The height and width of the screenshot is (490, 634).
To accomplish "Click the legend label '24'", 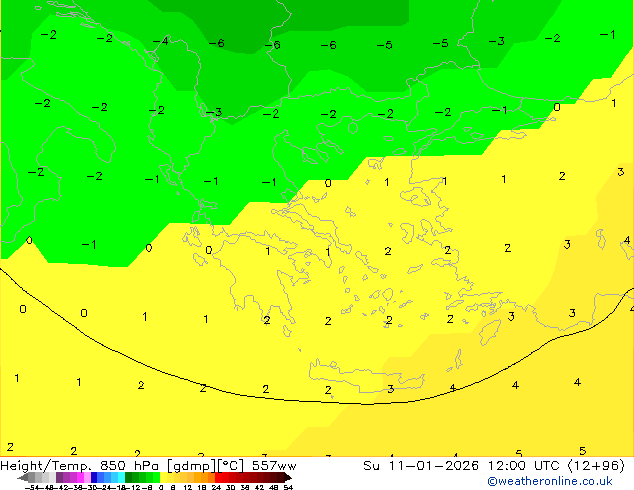I will coord(216,487).
